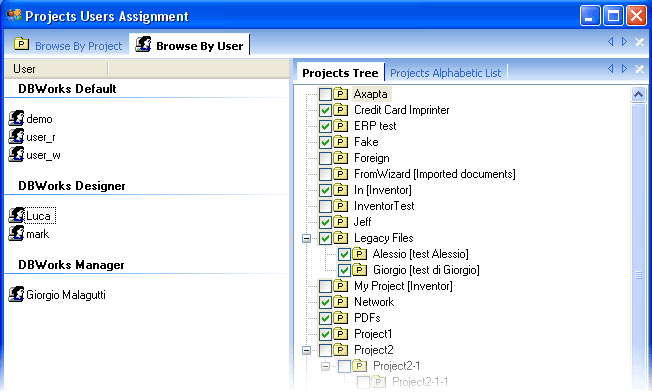This screenshot has height=392, width=652.
Task: Select the Projects Tree tab
Action: pos(340,73)
